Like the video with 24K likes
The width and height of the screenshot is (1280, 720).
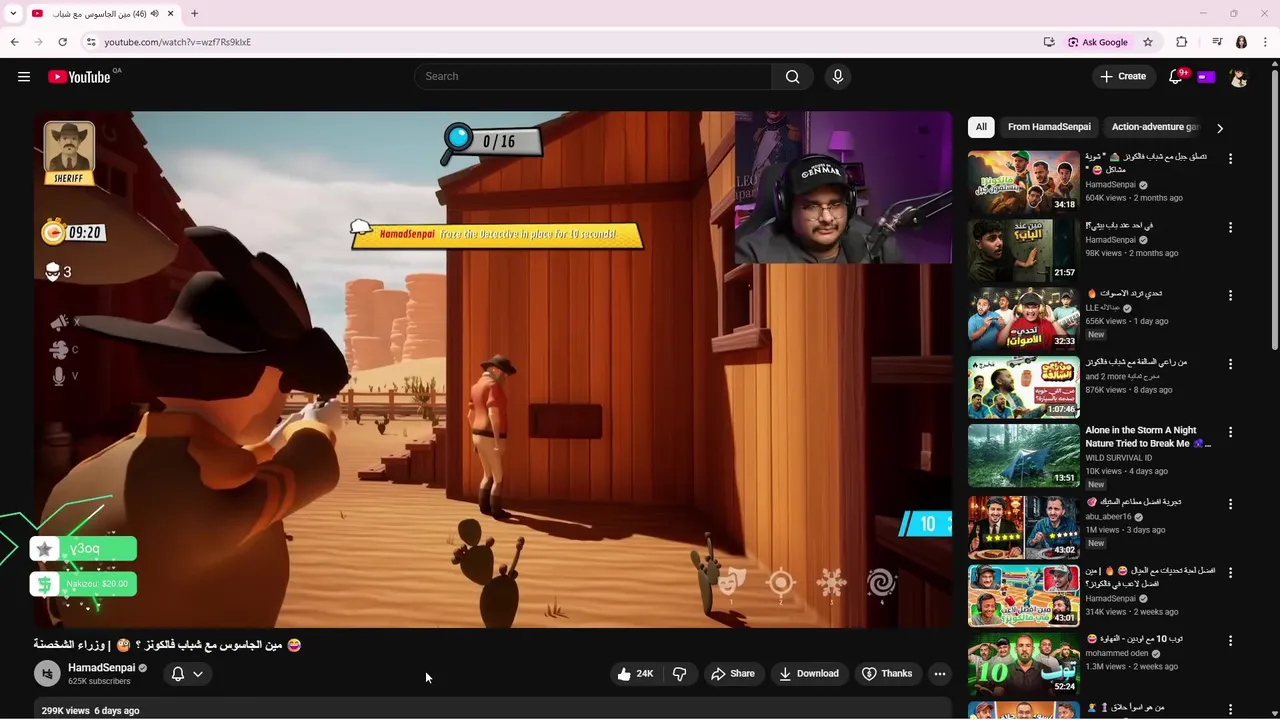[x=635, y=674]
